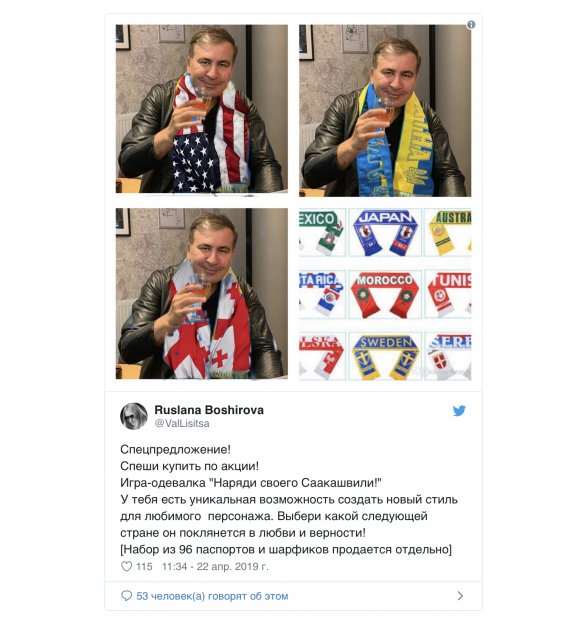Click the 53 человек(а) говорят об этом link

tap(212, 596)
